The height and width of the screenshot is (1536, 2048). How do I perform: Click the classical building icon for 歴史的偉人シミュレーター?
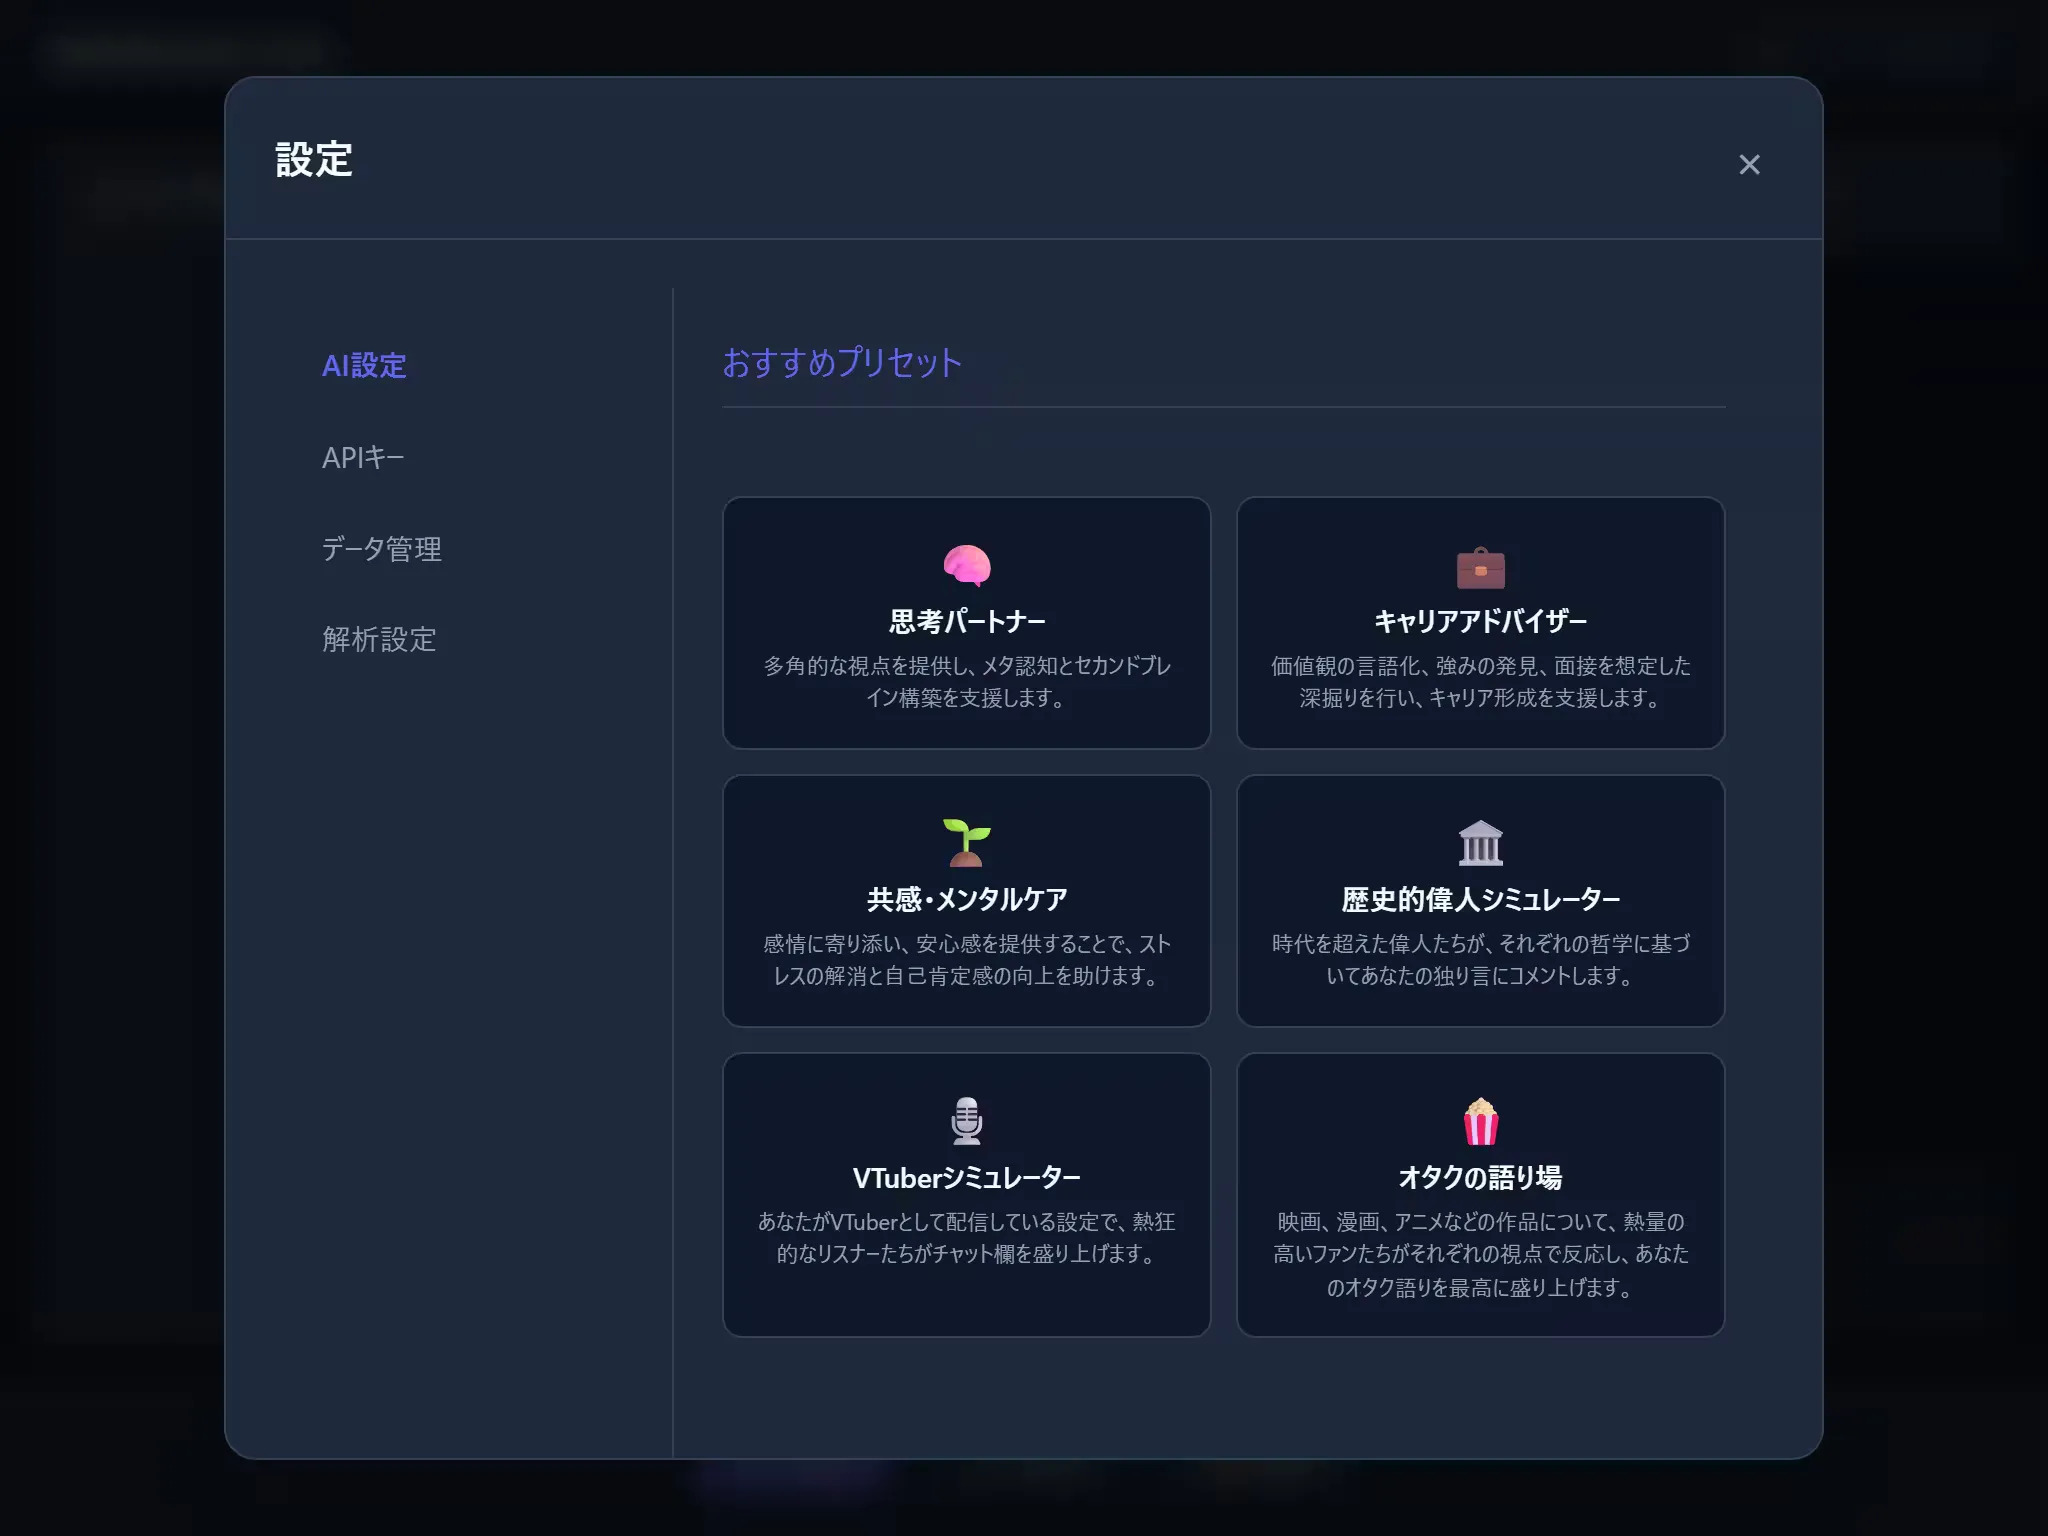click(x=1480, y=843)
